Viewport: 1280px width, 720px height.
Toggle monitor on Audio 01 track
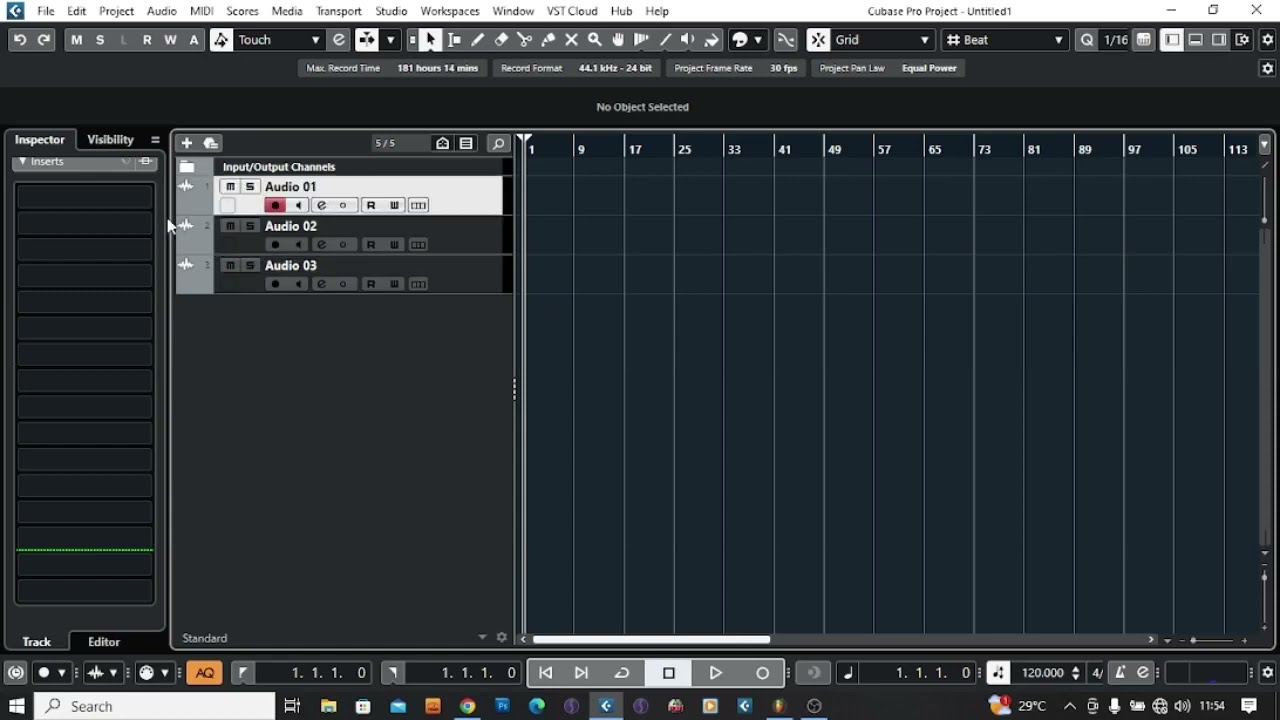click(x=298, y=205)
